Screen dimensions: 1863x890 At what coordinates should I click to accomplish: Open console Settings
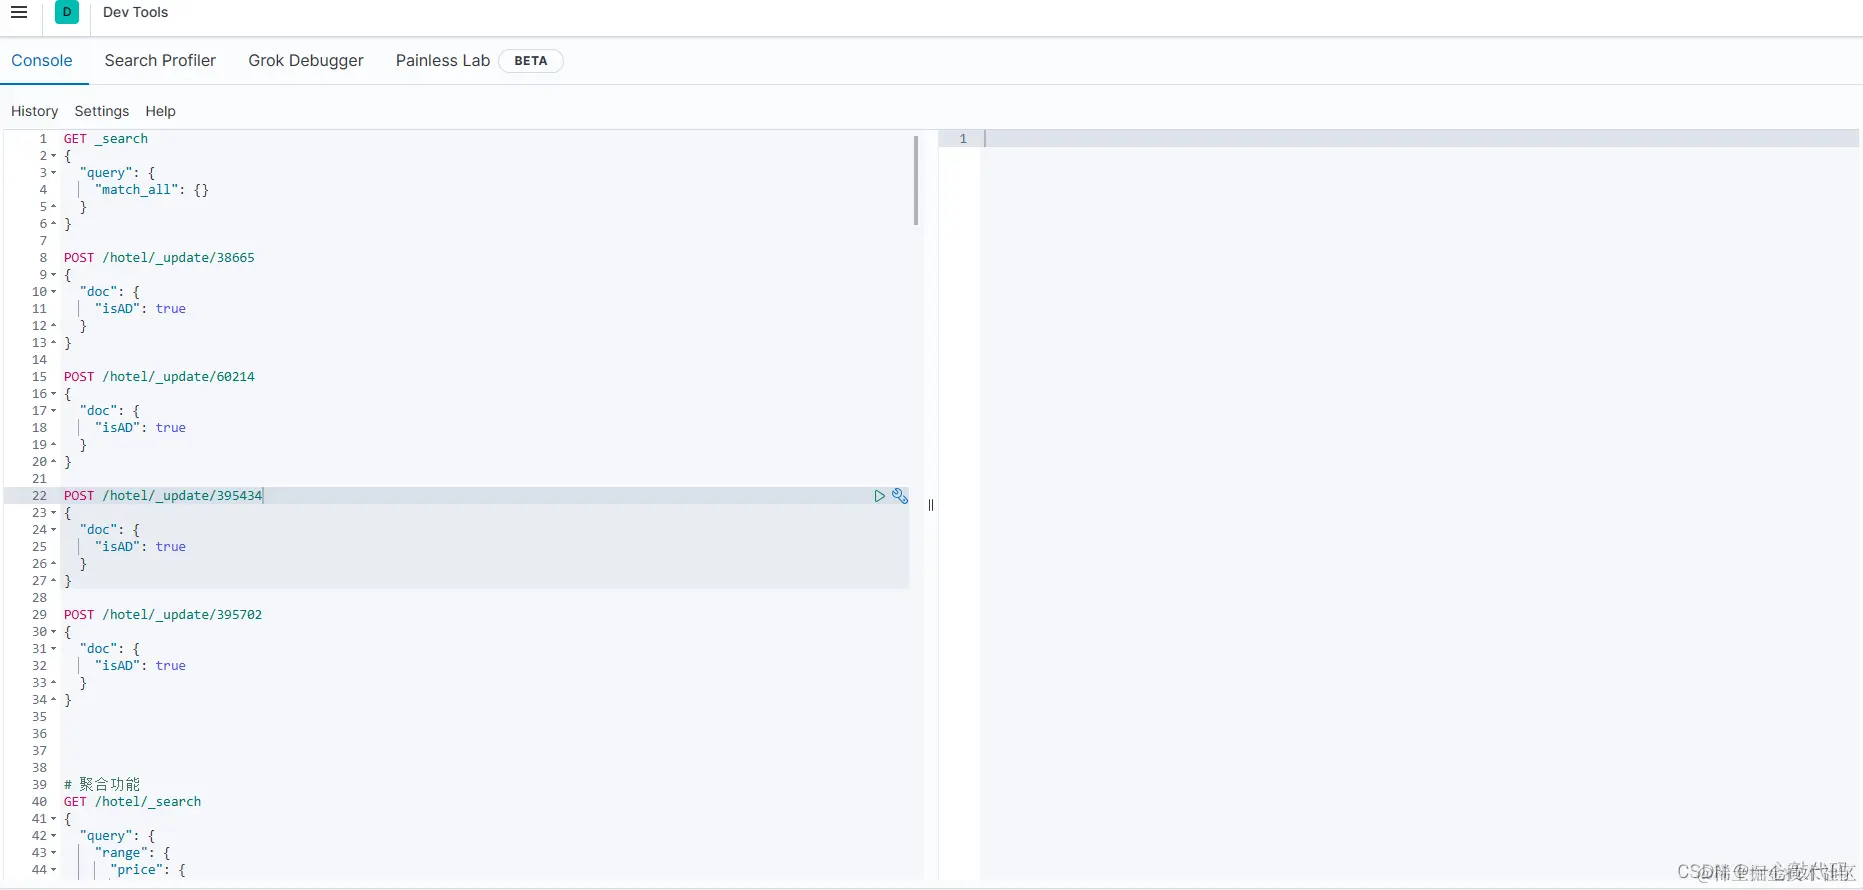coord(102,111)
